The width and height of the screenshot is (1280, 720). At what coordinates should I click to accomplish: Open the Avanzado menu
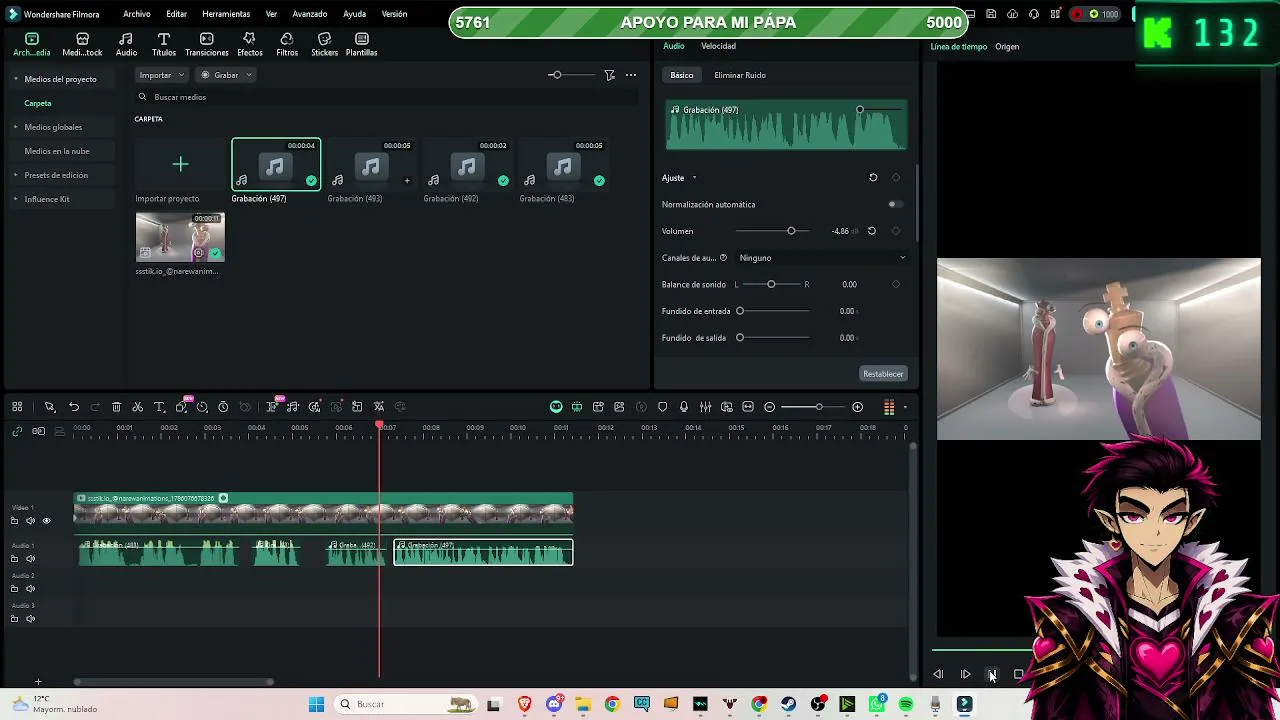coord(310,14)
